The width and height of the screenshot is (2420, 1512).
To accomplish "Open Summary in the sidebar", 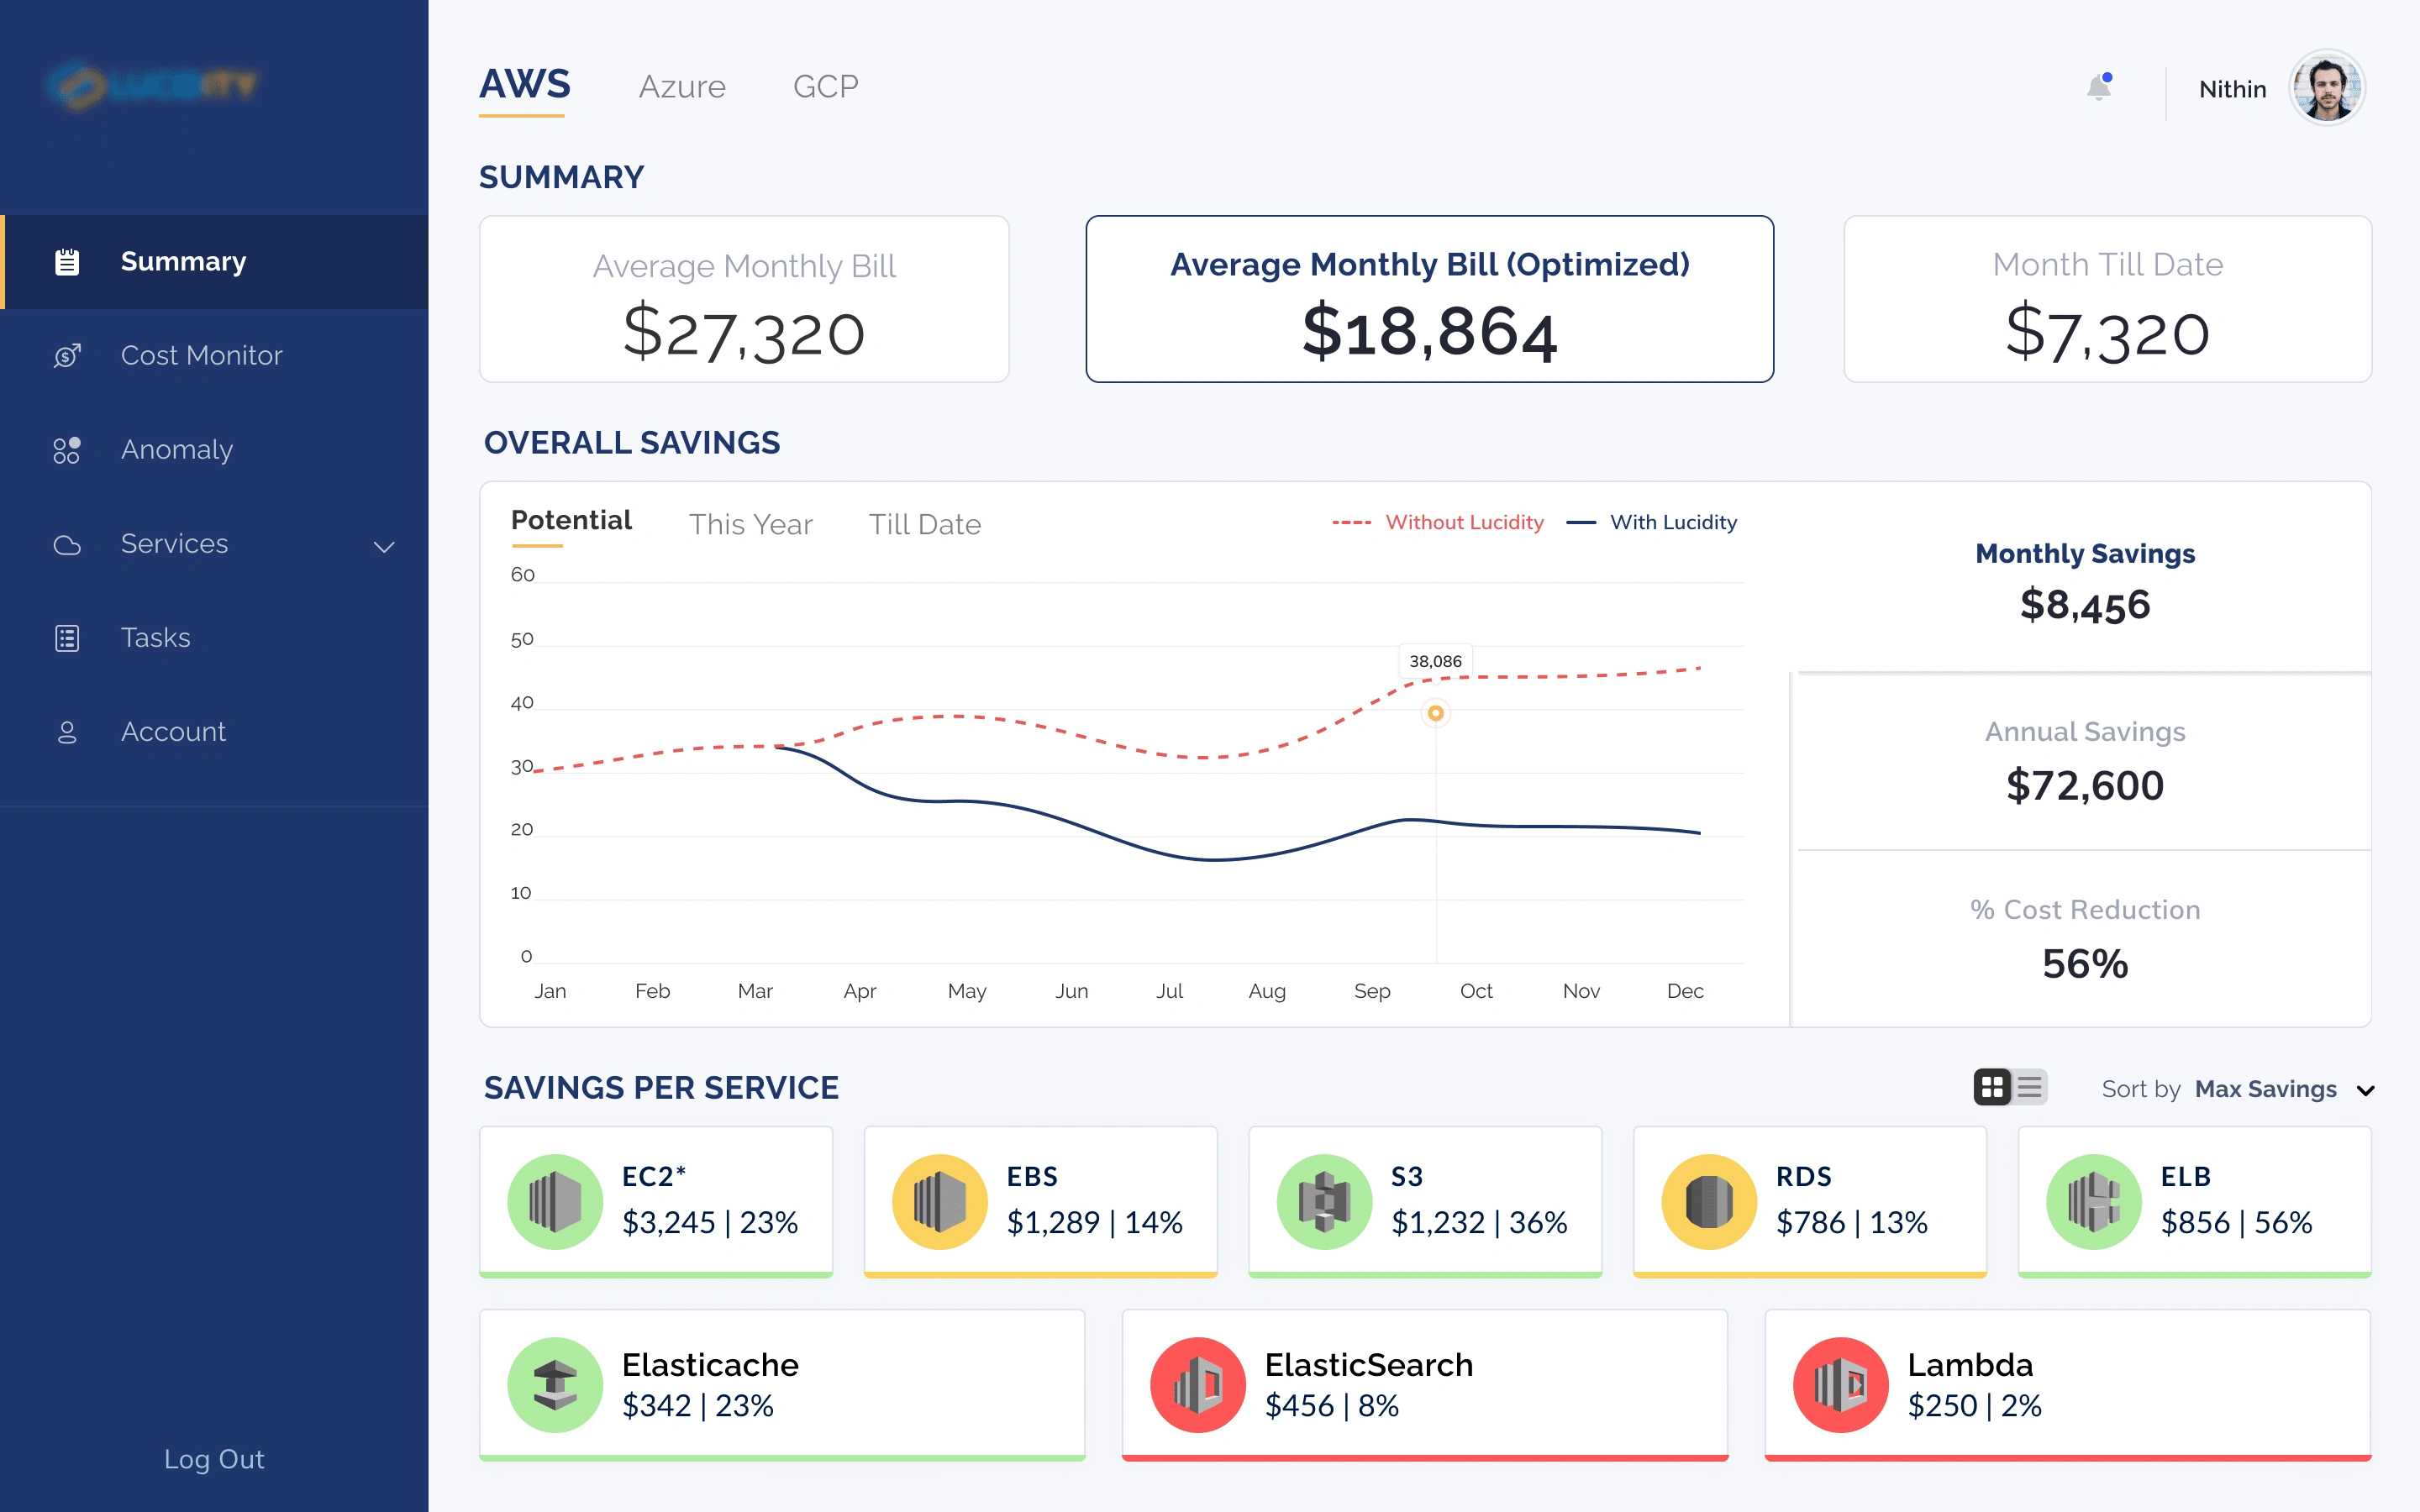I will pos(214,262).
